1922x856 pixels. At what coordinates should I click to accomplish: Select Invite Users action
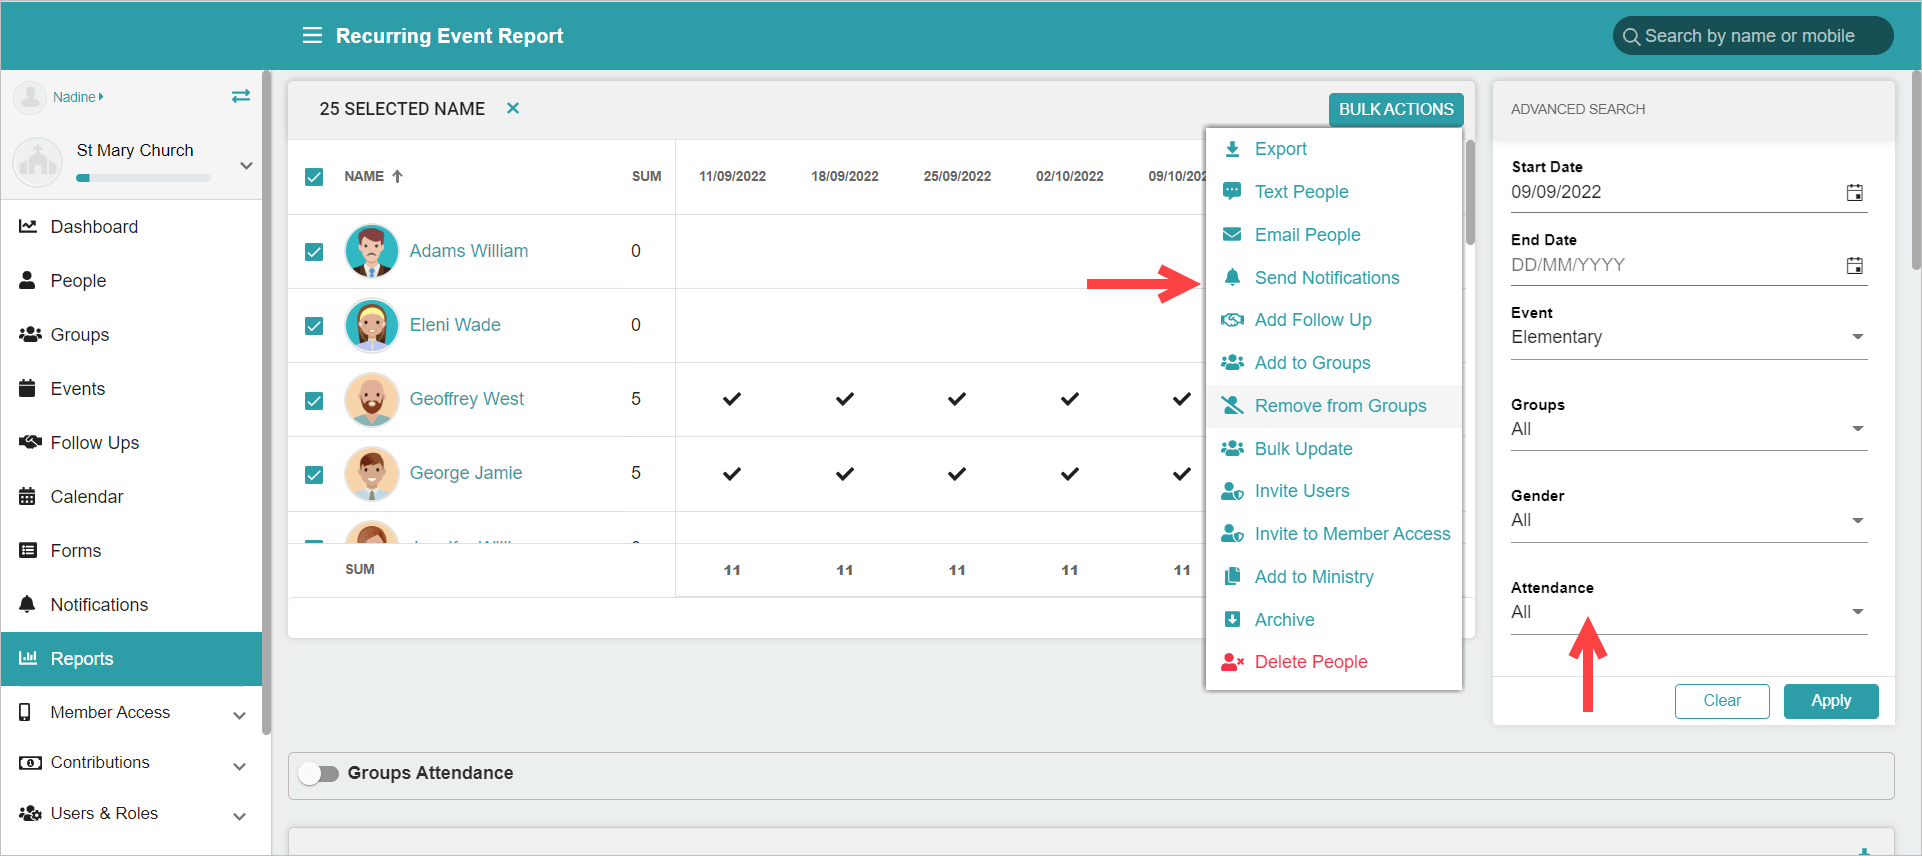coord(1334,491)
